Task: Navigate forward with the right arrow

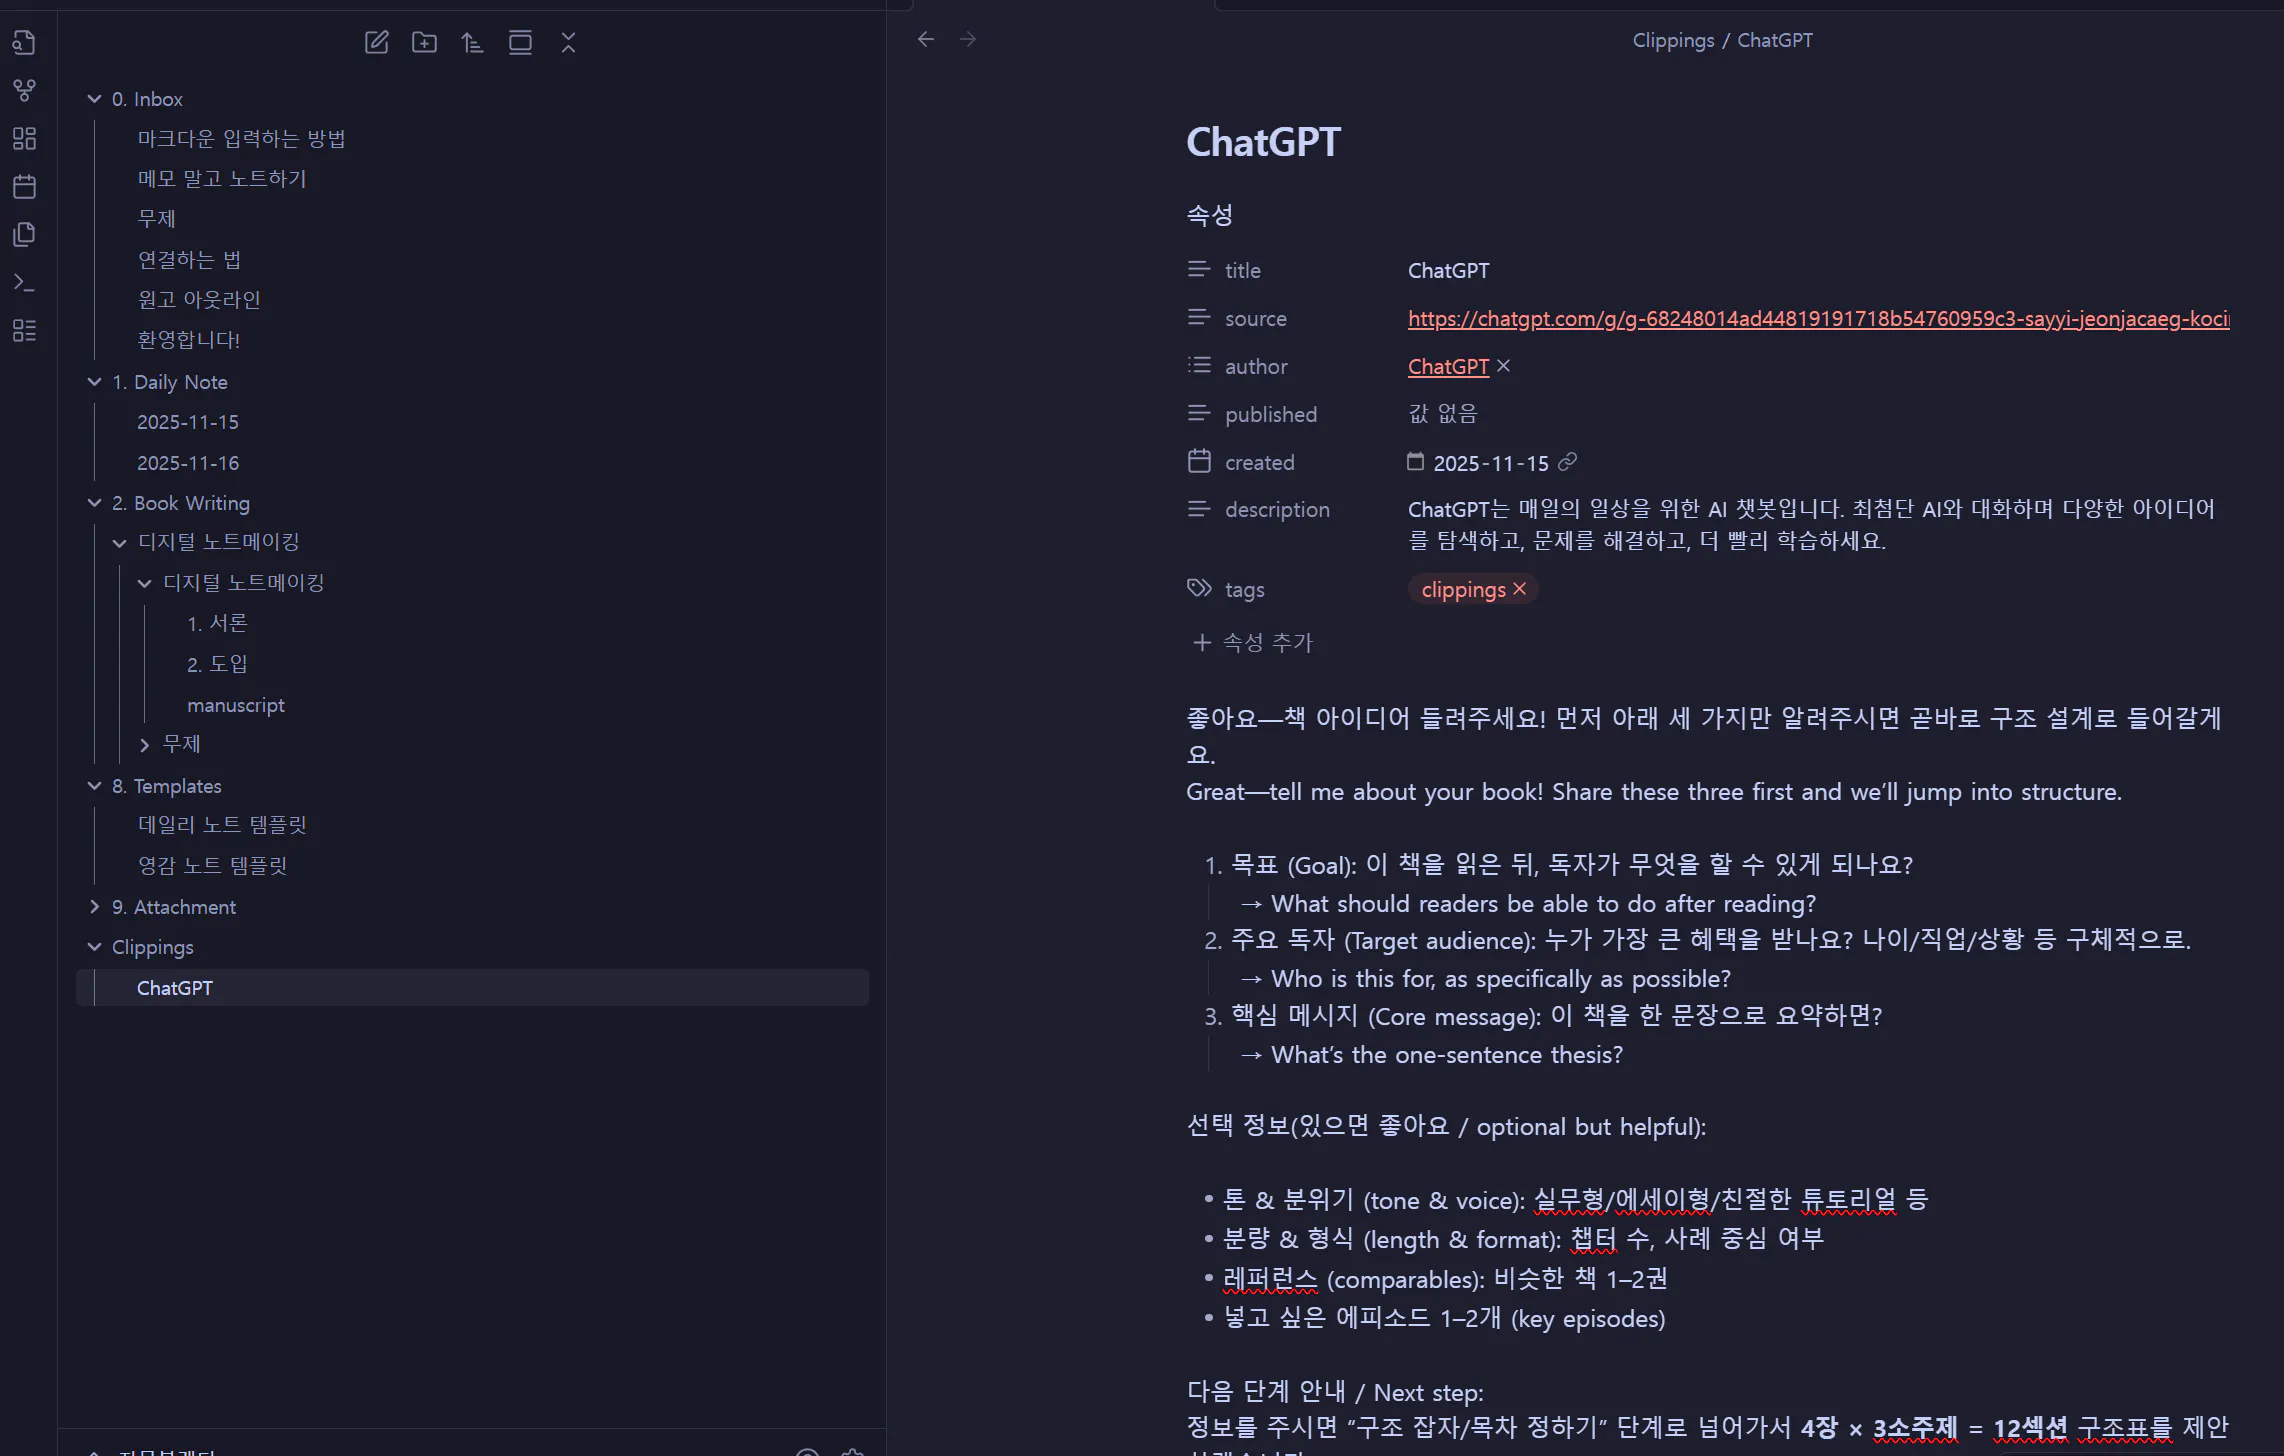Action: click(968, 39)
